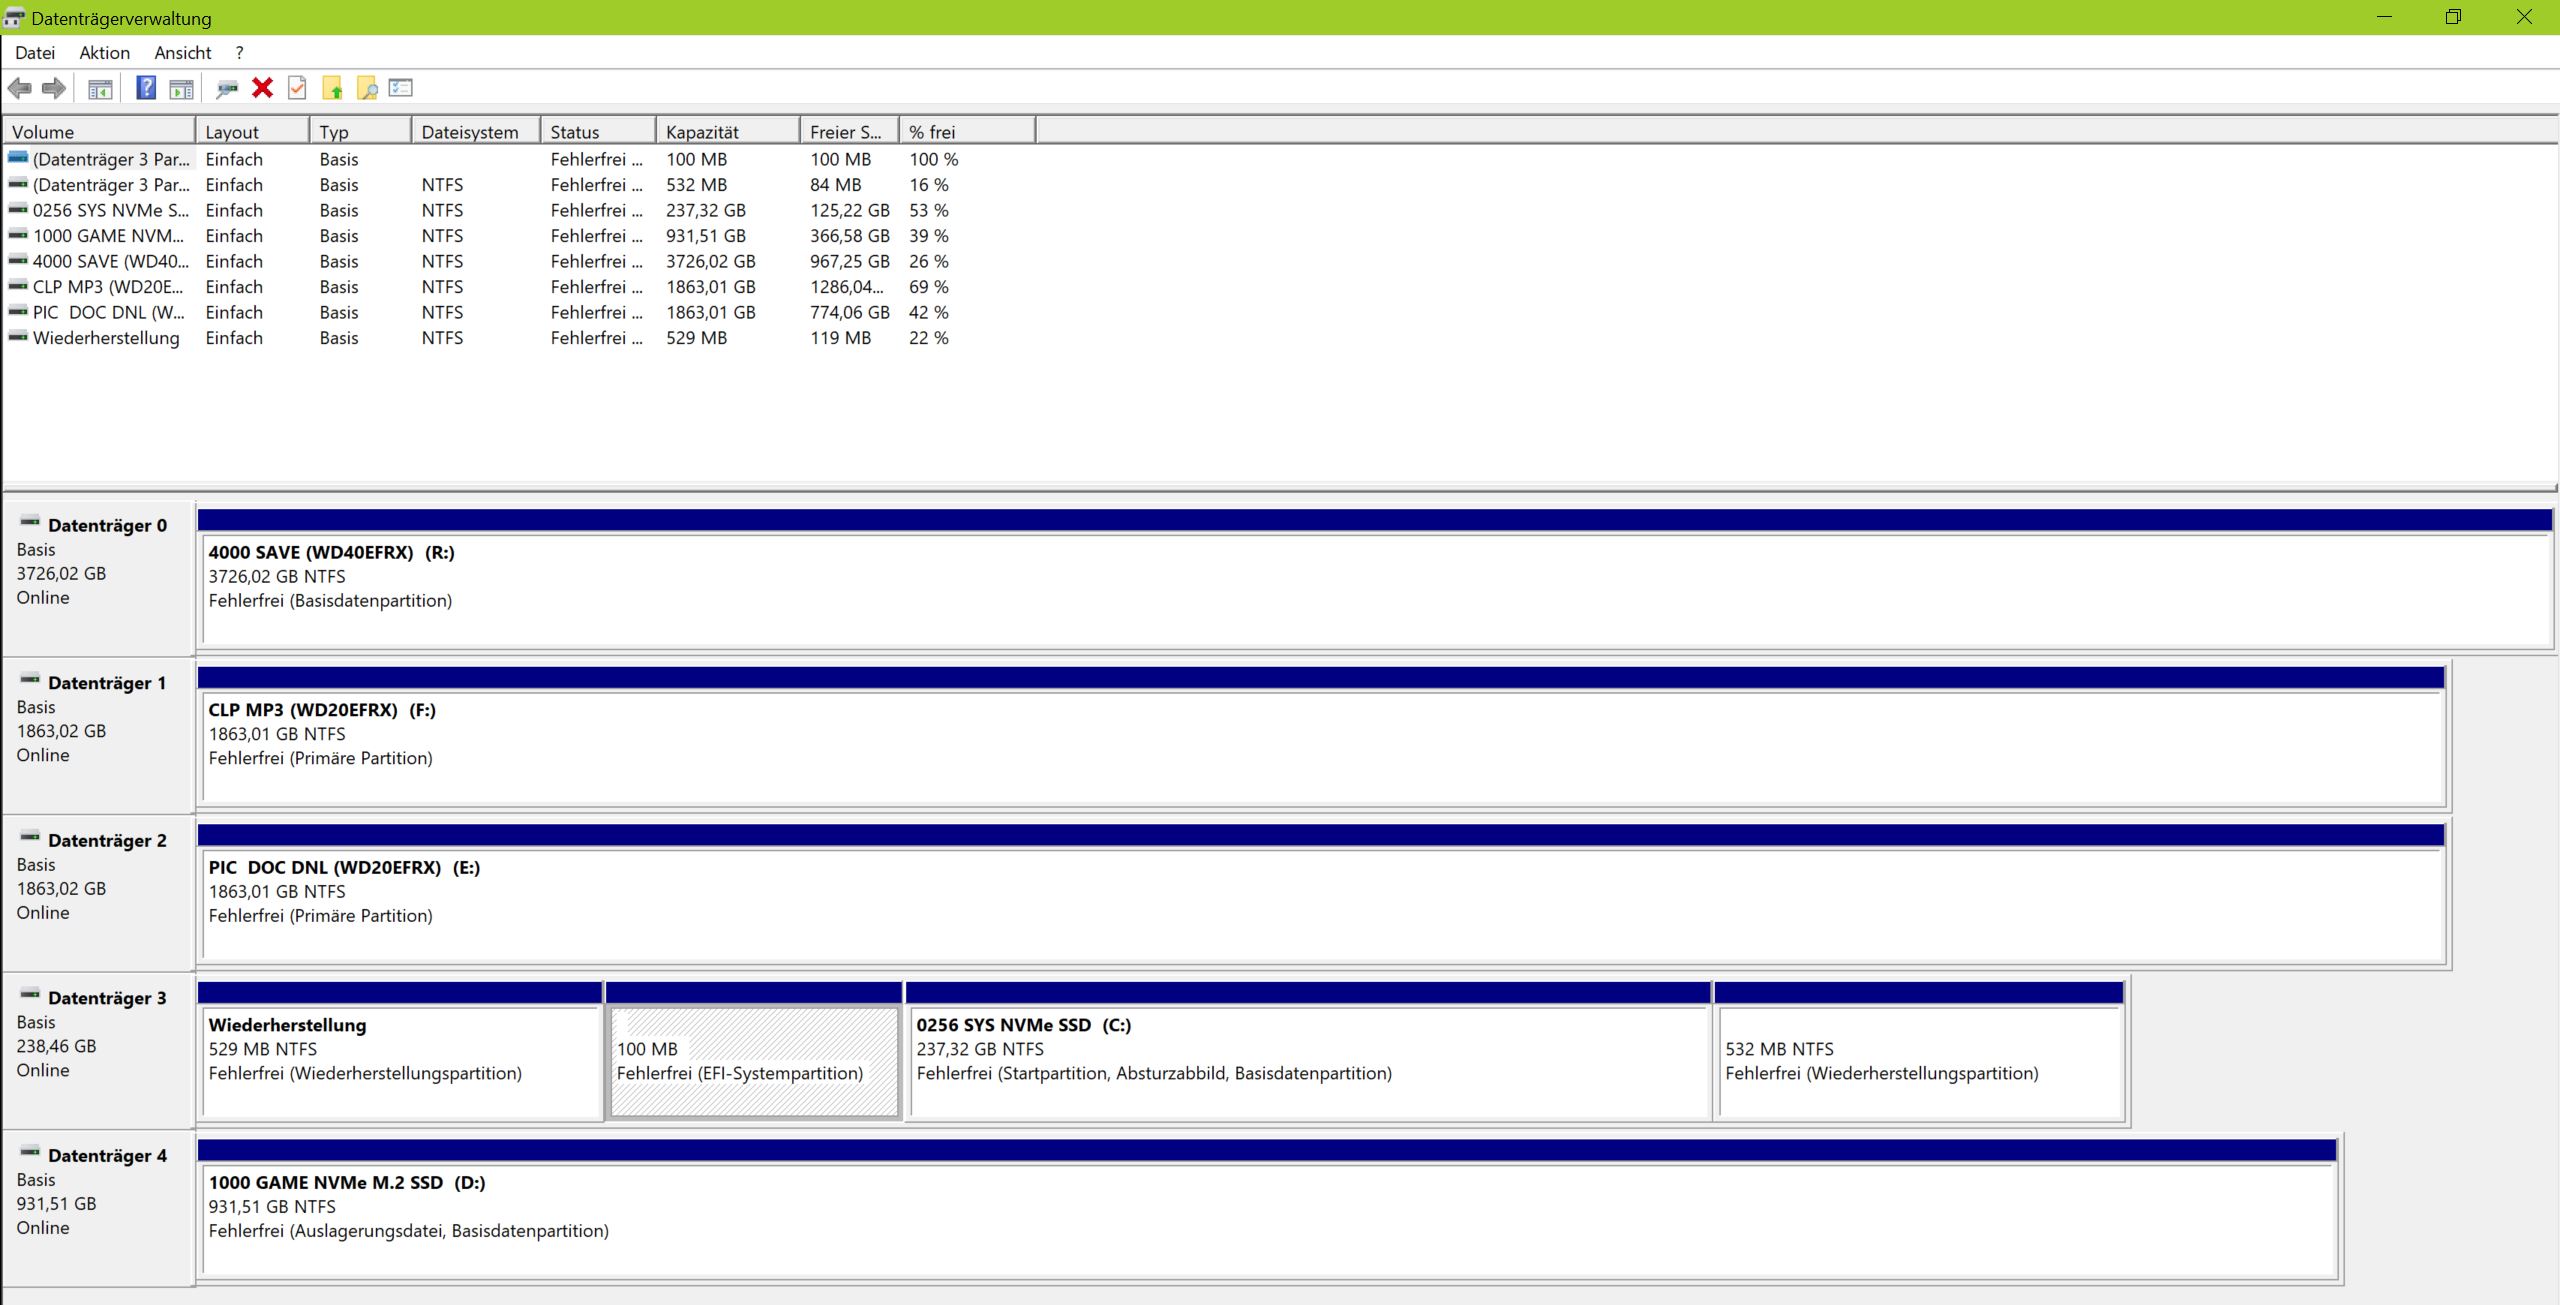This screenshot has height=1305, width=2560.
Task: Select 1000 GAME NVMe volume row in list
Action: click(108, 236)
